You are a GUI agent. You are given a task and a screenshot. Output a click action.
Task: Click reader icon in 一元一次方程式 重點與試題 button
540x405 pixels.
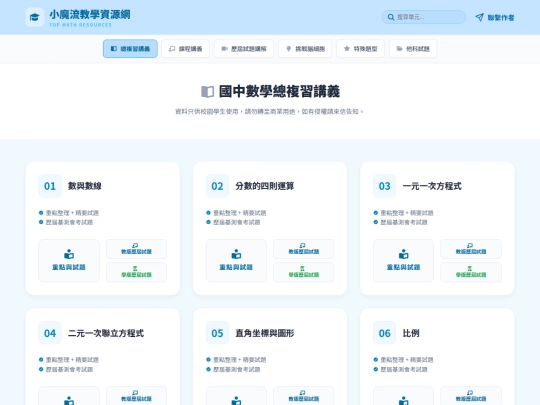point(404,254)
